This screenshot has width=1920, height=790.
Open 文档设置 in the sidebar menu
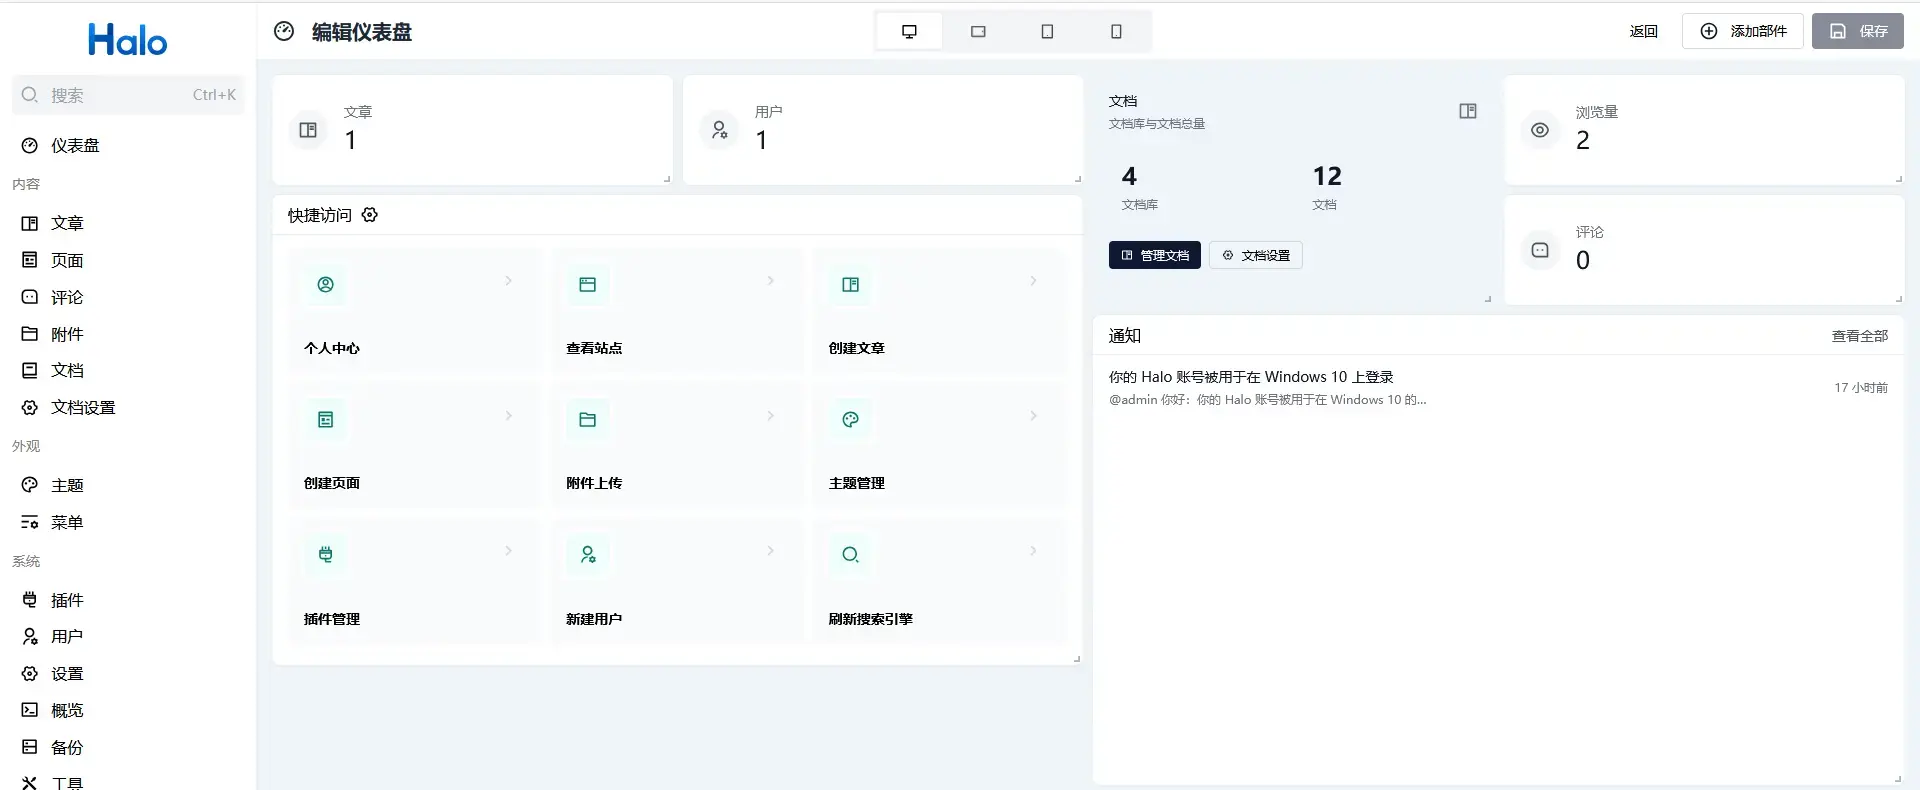pyautogui.click(x=128, y=407)
